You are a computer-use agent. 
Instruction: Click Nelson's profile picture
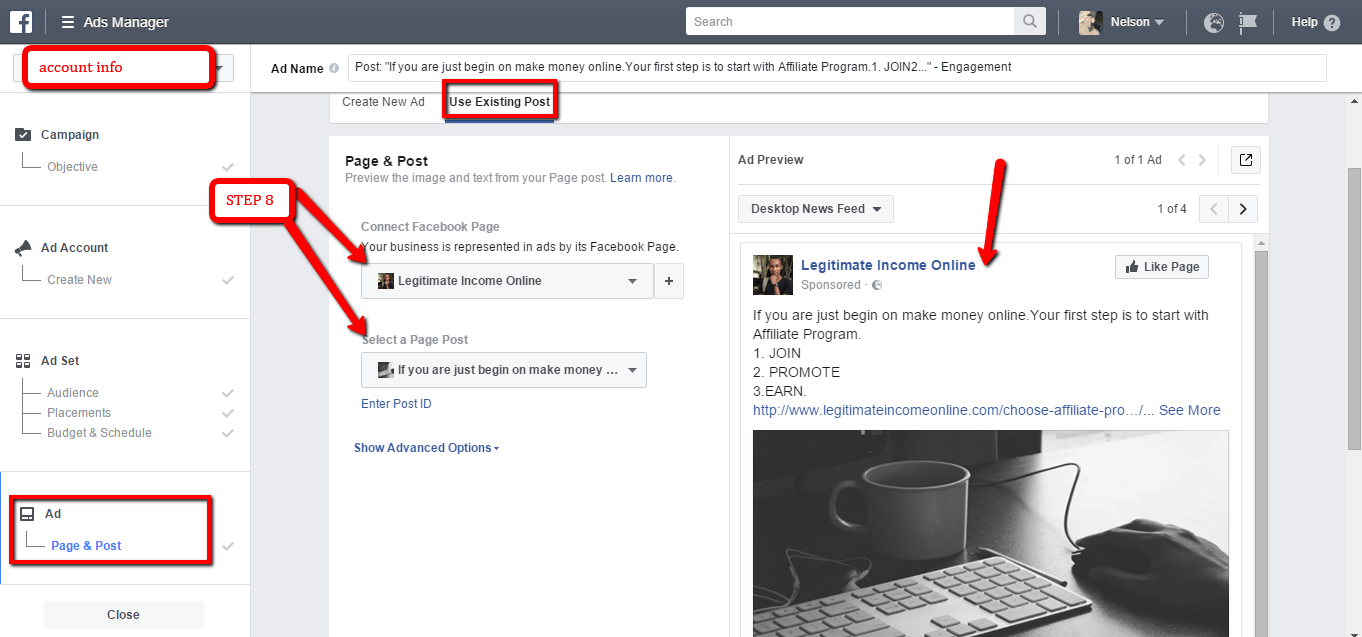coord(1091,22)
